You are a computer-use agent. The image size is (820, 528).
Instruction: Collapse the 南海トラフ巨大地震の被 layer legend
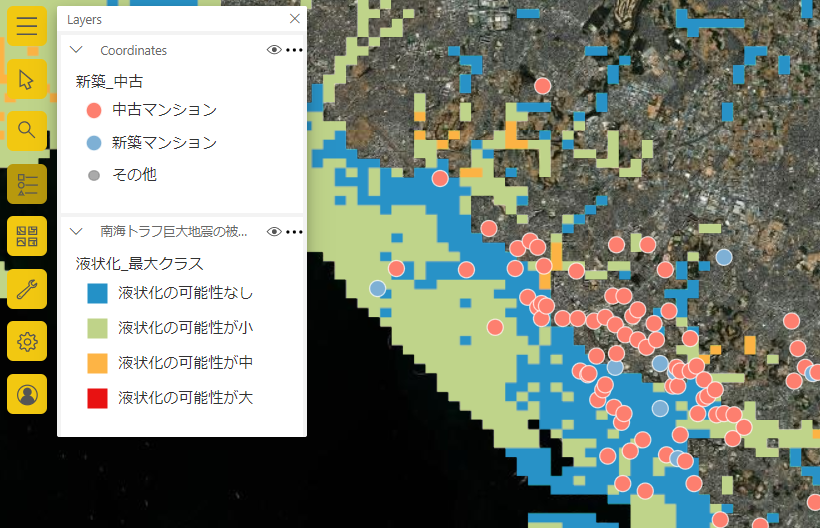coord(76,231)
